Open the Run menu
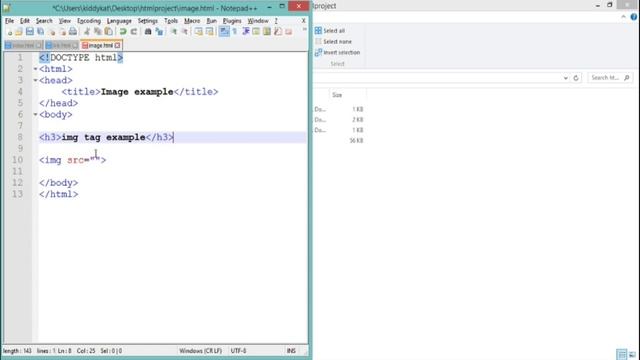Image resolution: width=640 pixels, height=360 pixels. 211,21
